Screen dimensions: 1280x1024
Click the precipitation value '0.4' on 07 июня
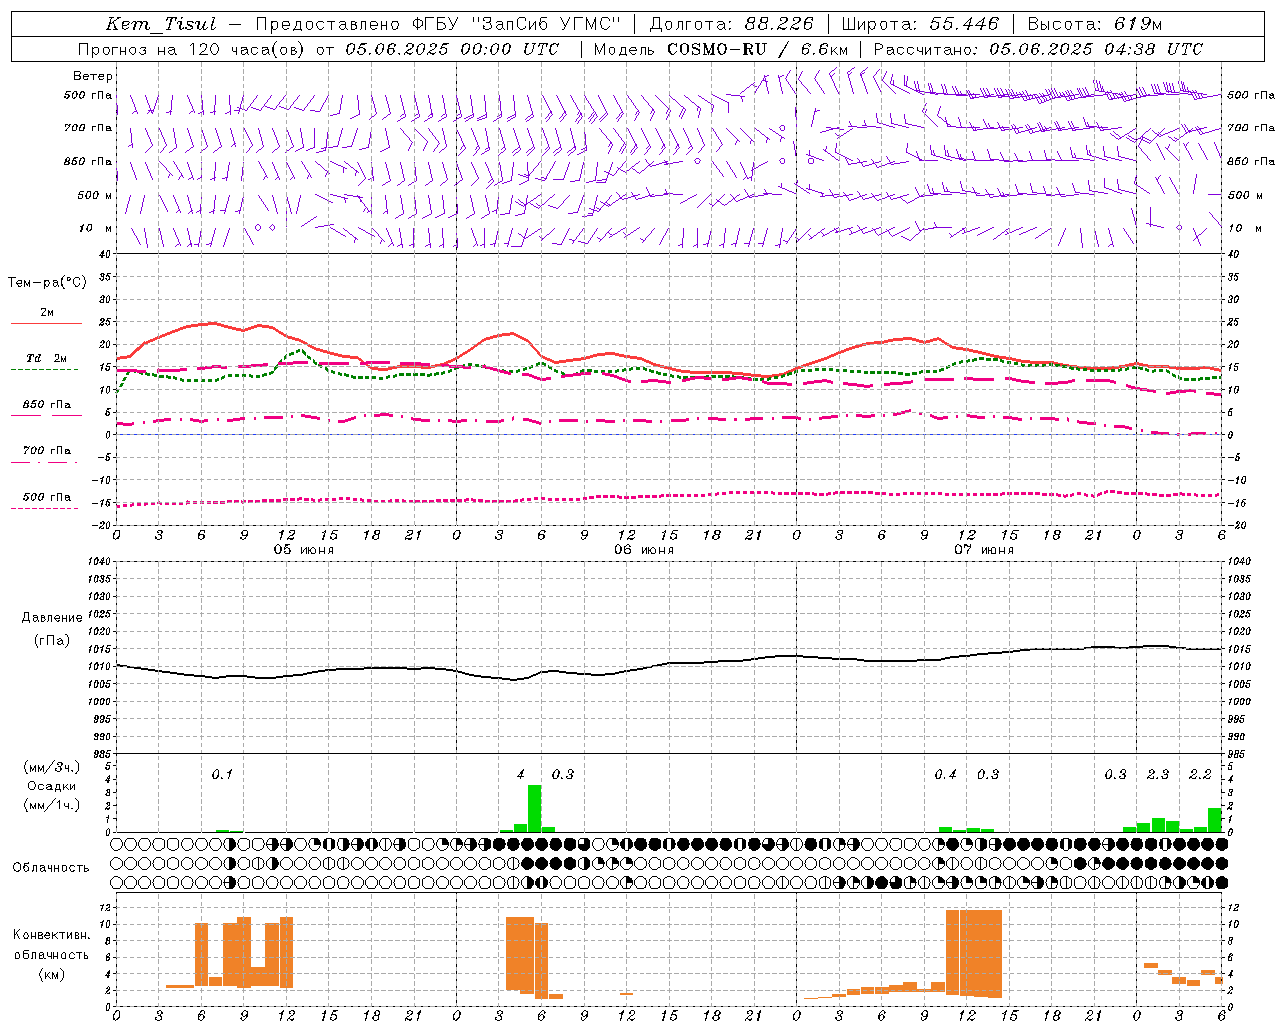945,774
